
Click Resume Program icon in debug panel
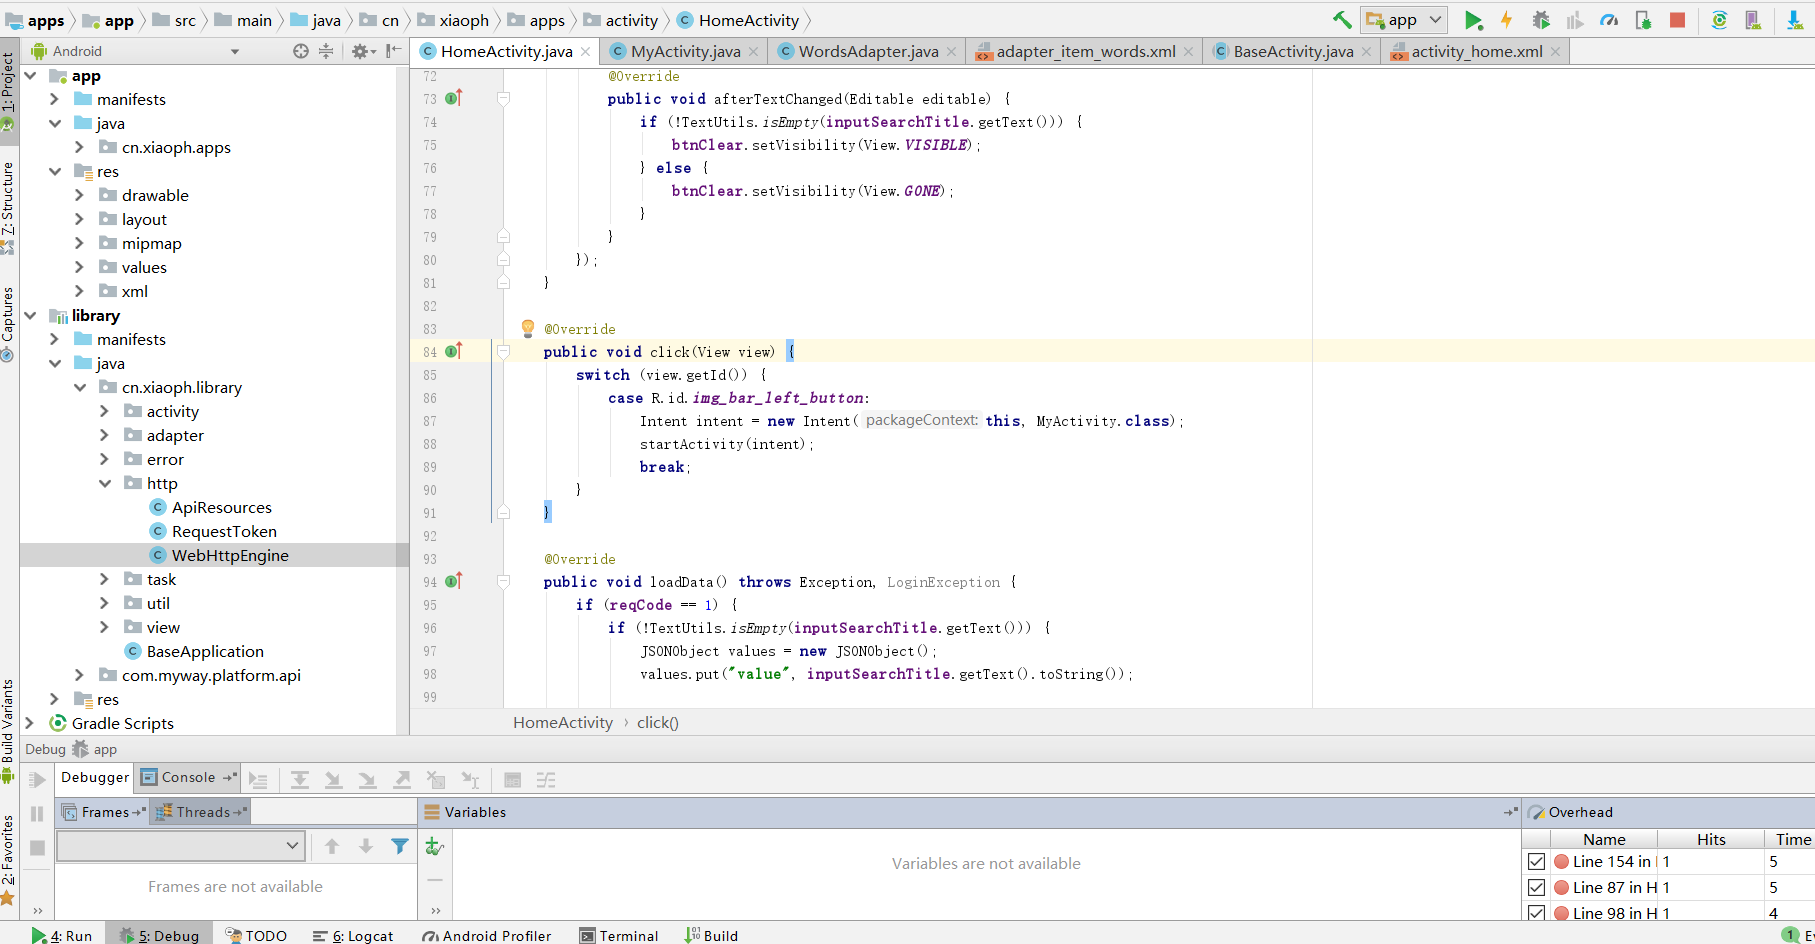(x=37, y=780)
